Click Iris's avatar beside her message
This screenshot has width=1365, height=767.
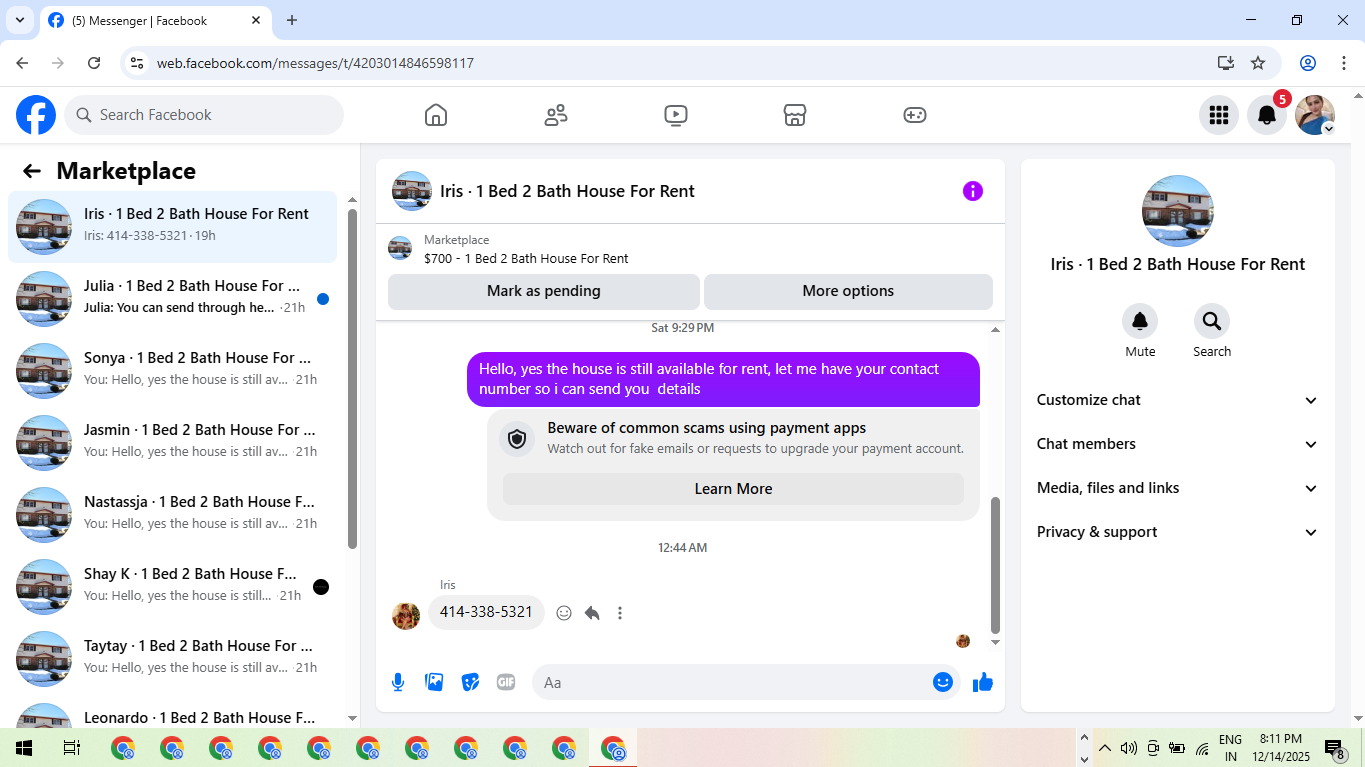tap(406, 616)
